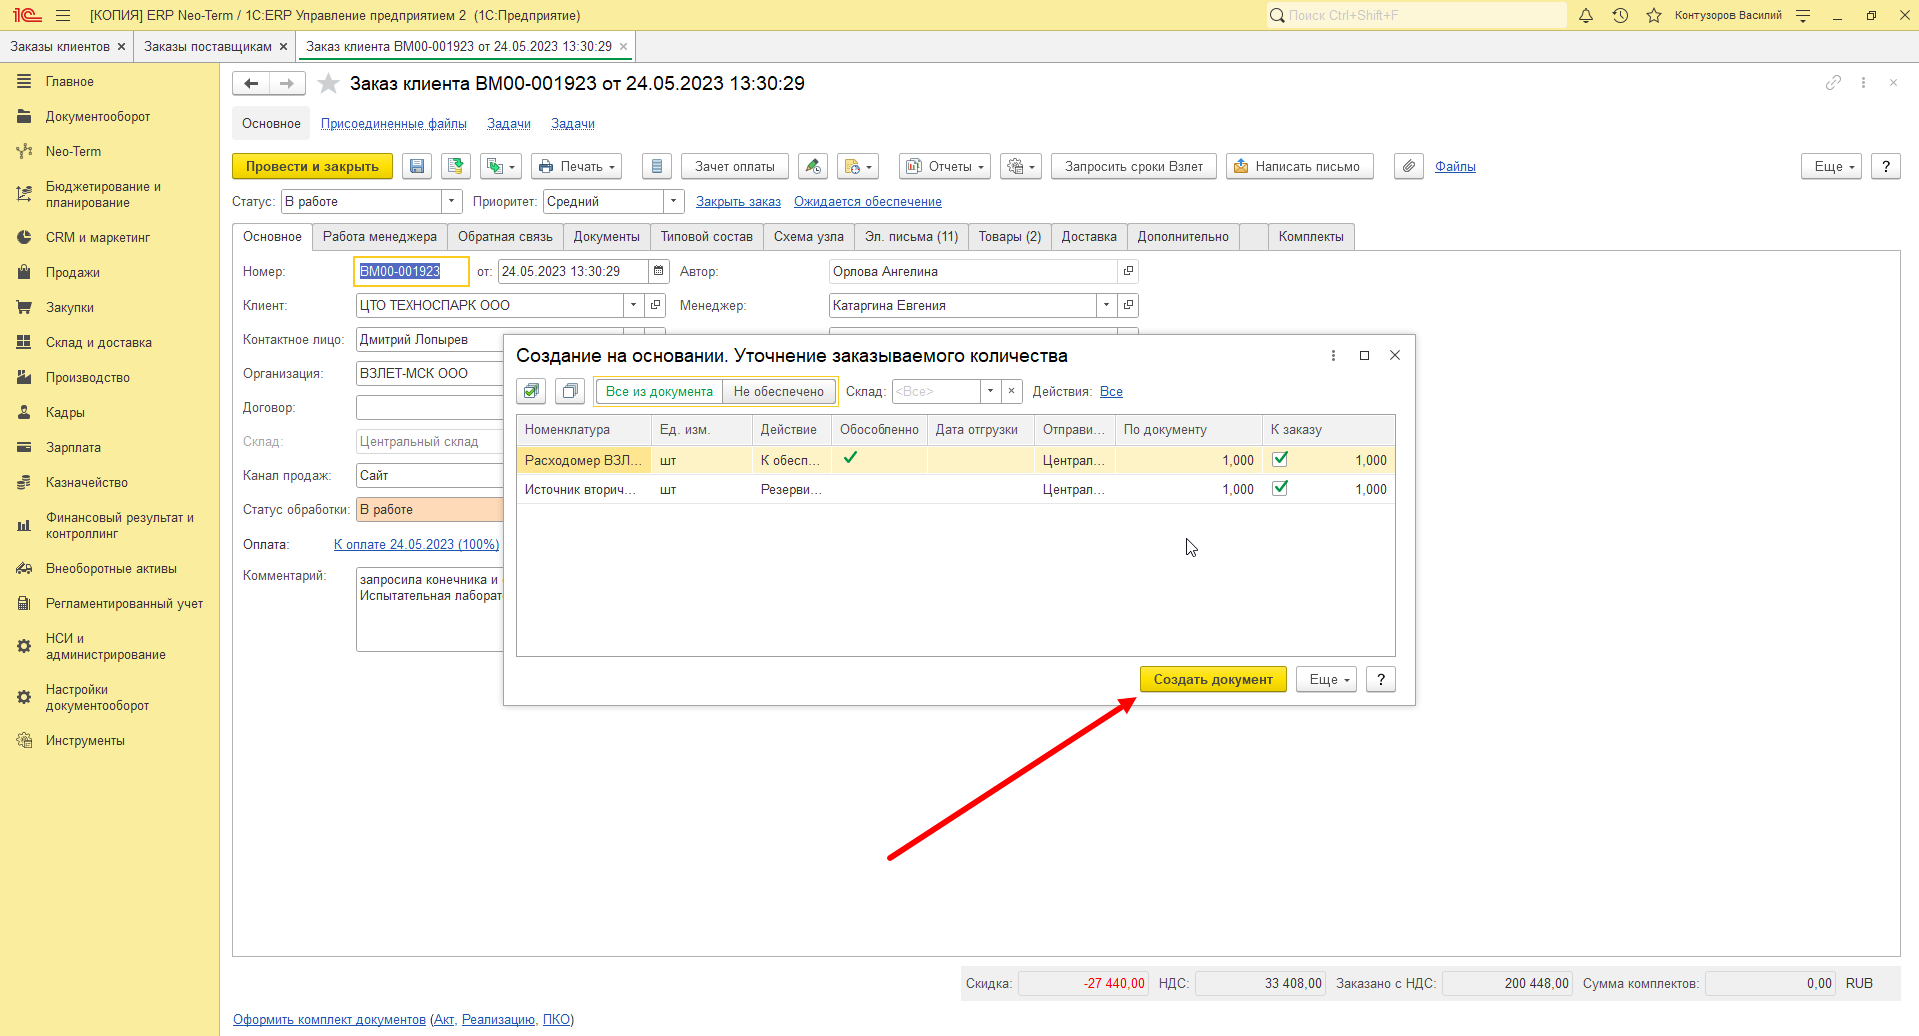Select 'Все из документа' filter toggle

[659, 391]
